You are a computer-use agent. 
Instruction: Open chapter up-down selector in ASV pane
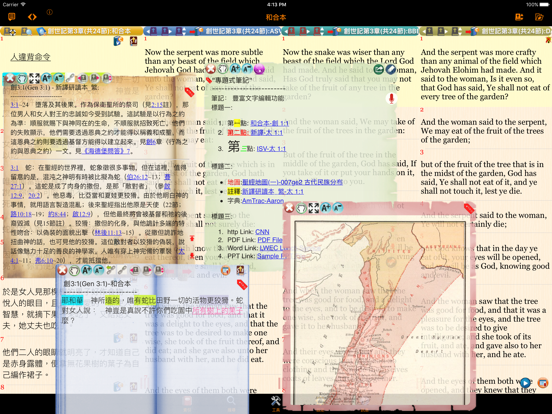point(180,31)
